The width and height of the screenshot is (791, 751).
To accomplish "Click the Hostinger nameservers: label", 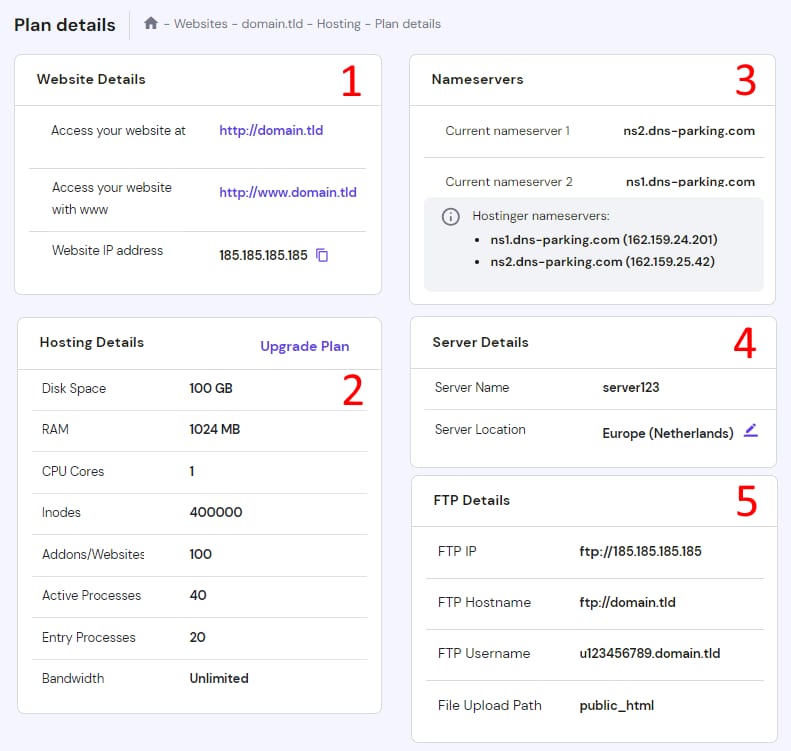I will point(541,216).
